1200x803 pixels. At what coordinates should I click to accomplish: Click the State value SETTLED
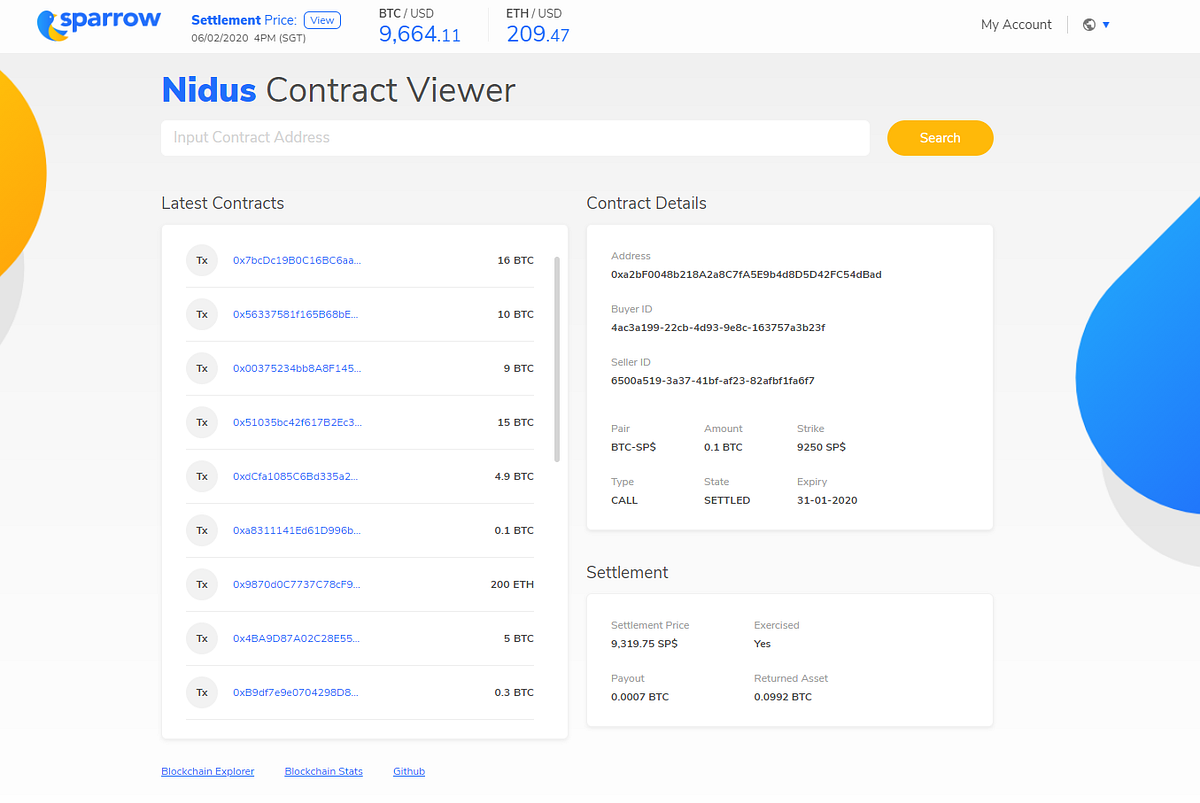pyautogui.click(x=727, y=500)
